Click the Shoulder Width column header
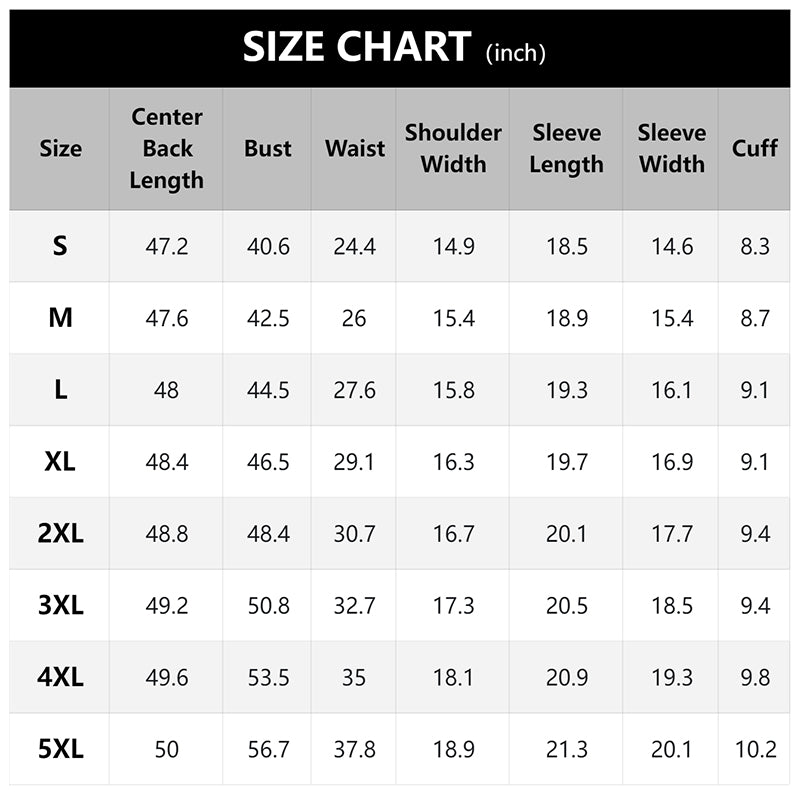800x800 pixels. click(x=453, y=148)
